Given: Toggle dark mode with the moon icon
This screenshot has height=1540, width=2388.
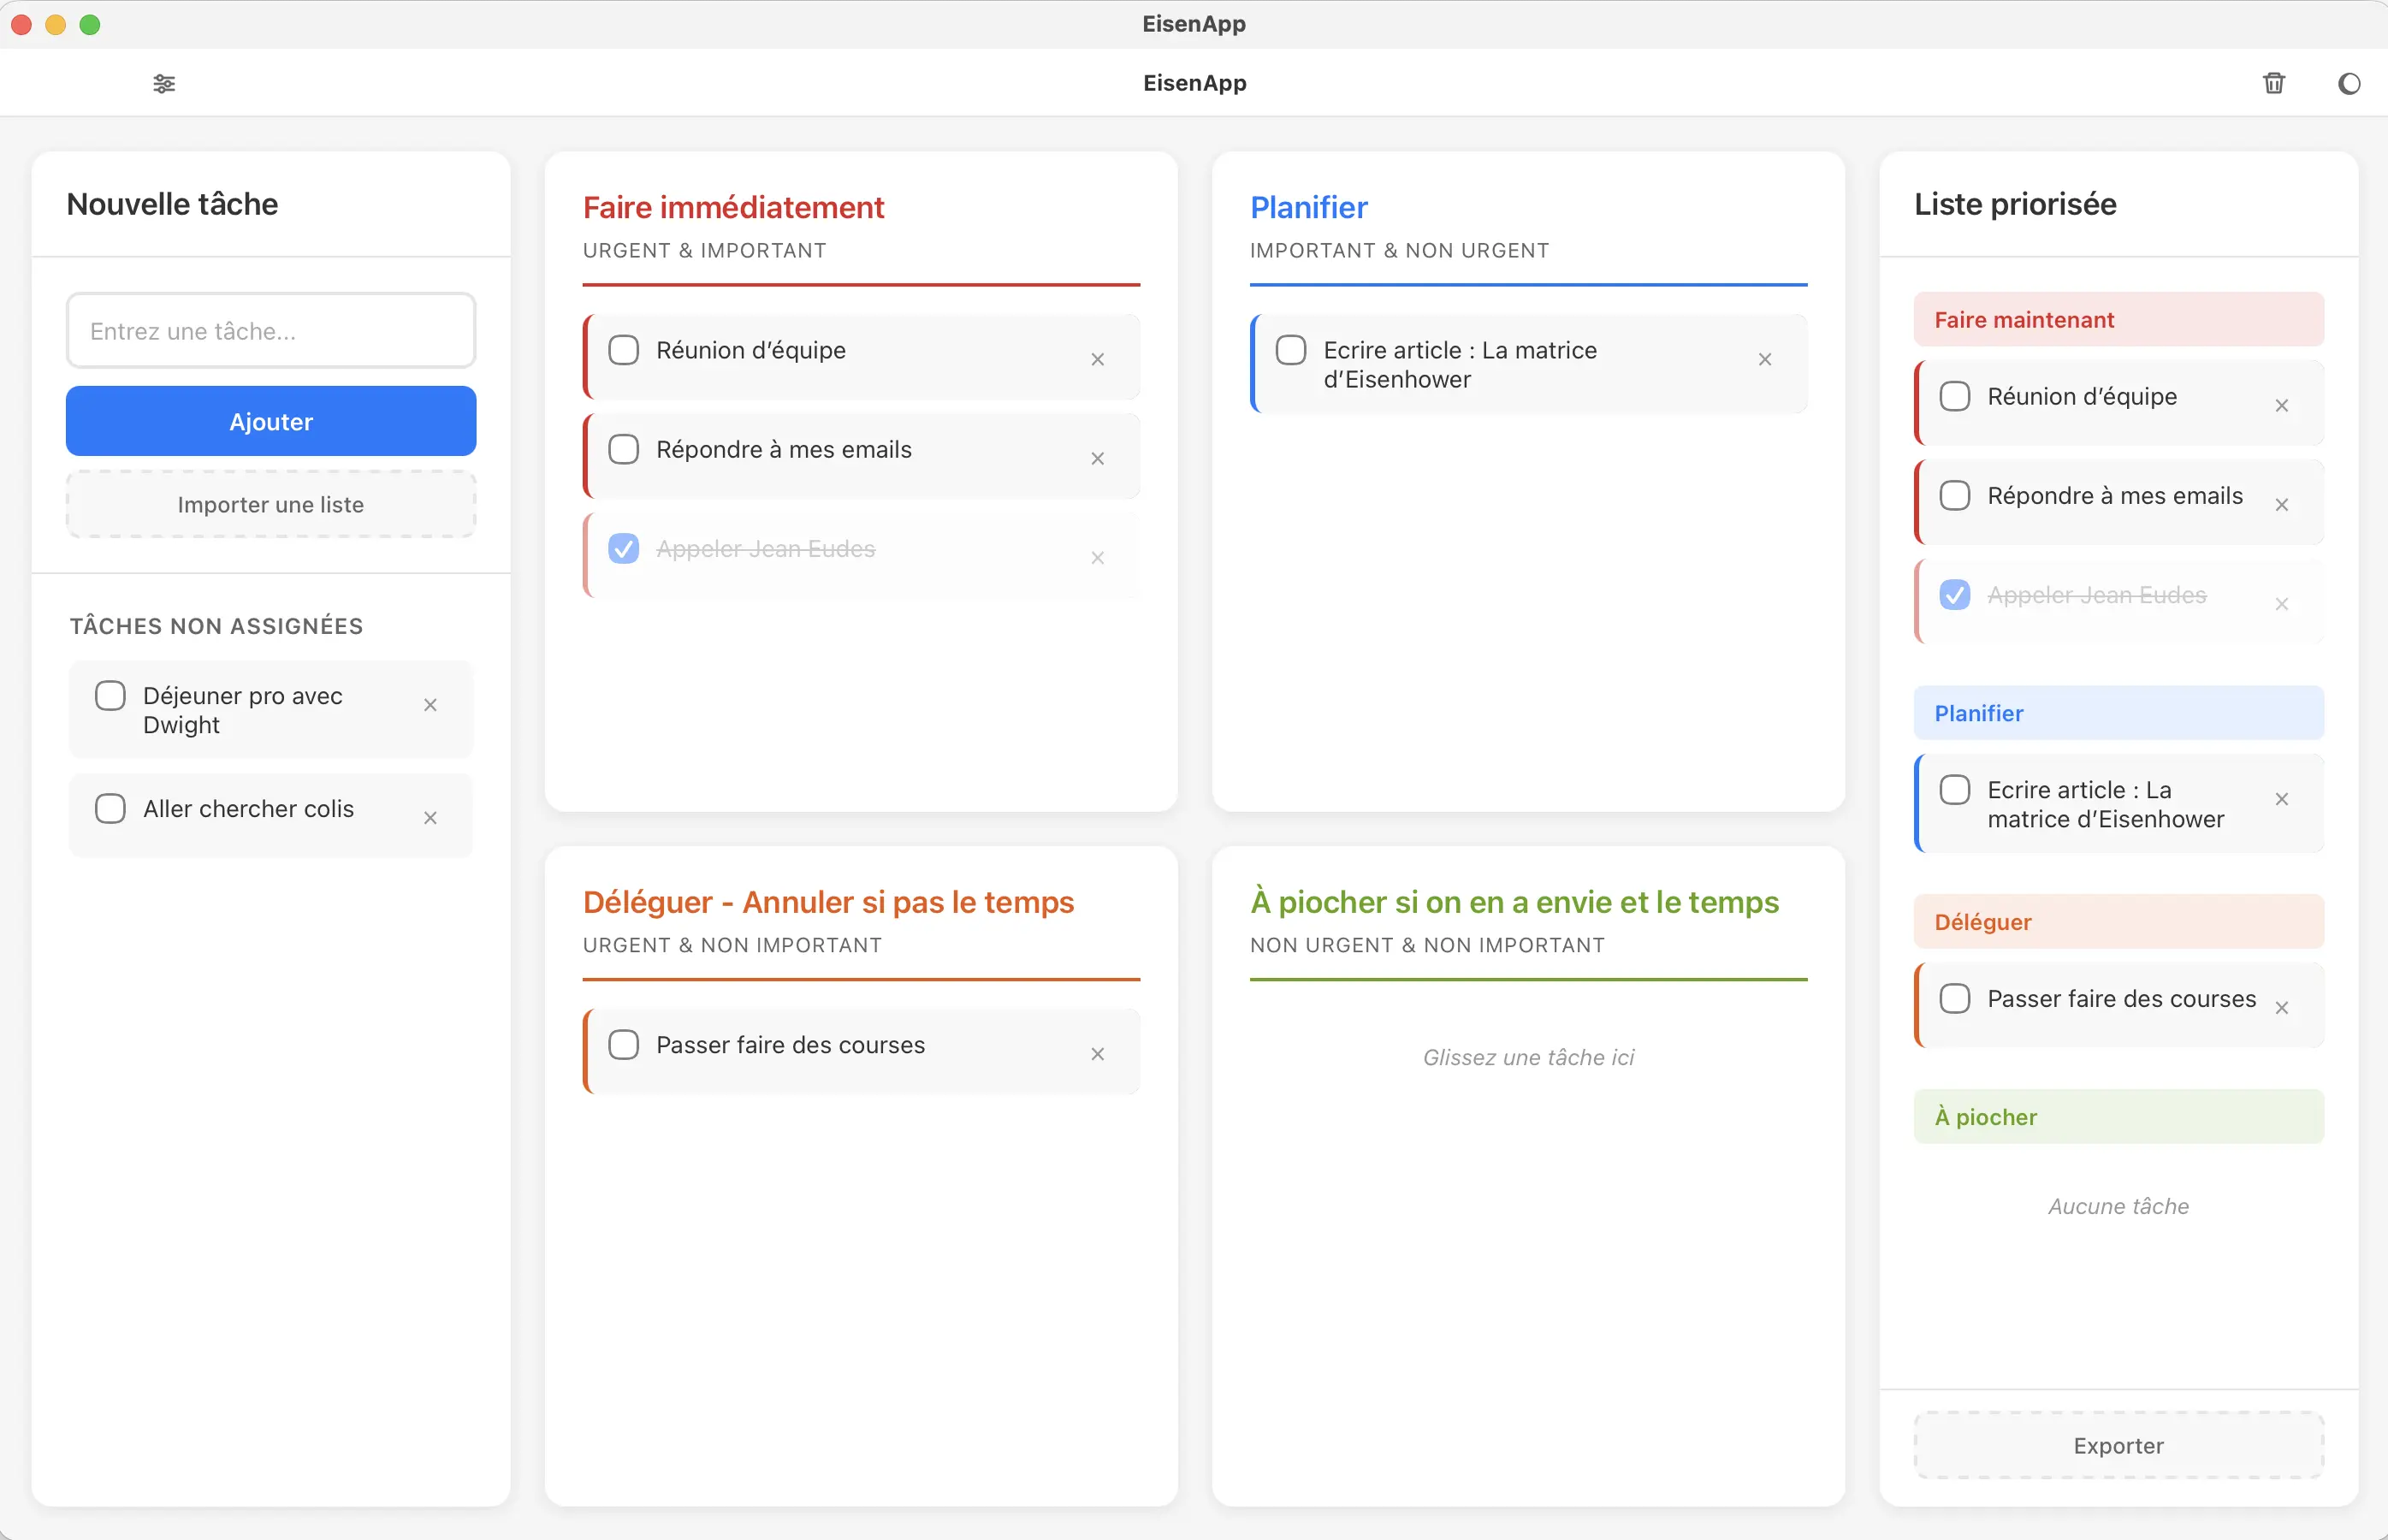Looking at the screenshot, I should pos(2349,84).
